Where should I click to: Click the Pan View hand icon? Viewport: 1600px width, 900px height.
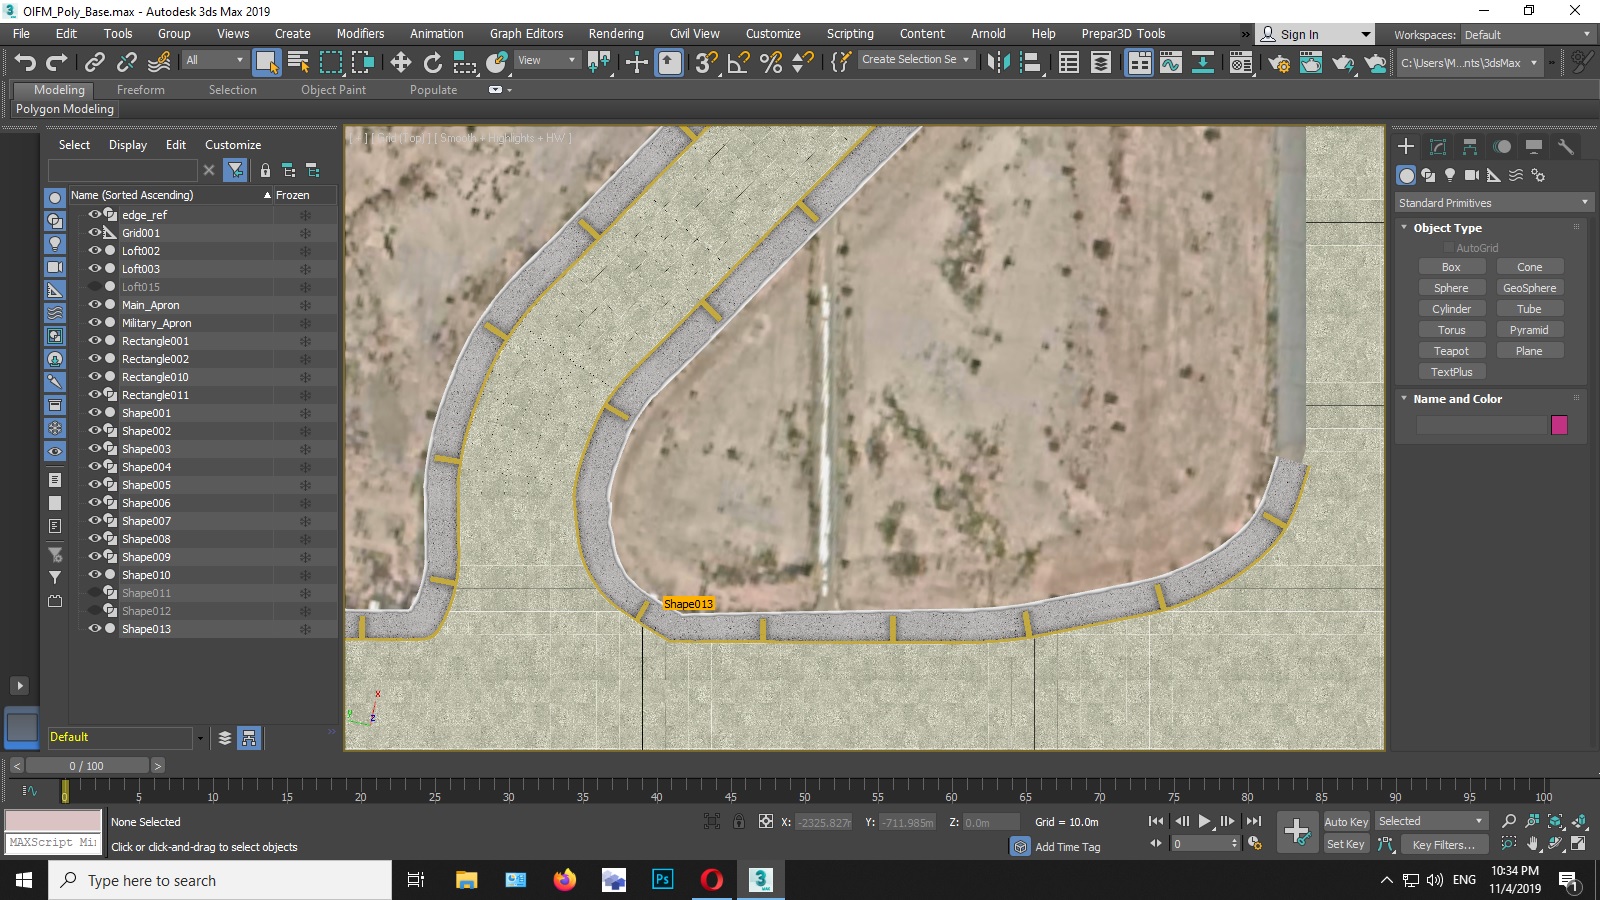click(1533, 844)
